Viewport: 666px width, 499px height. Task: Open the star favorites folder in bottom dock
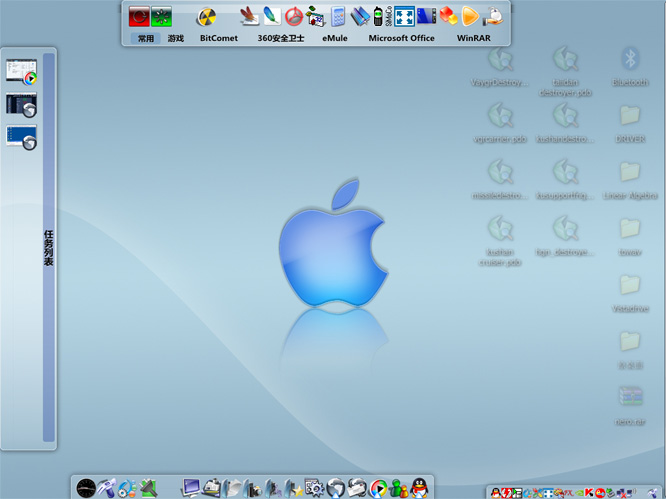pyautogui.click(x=294, y=488)
